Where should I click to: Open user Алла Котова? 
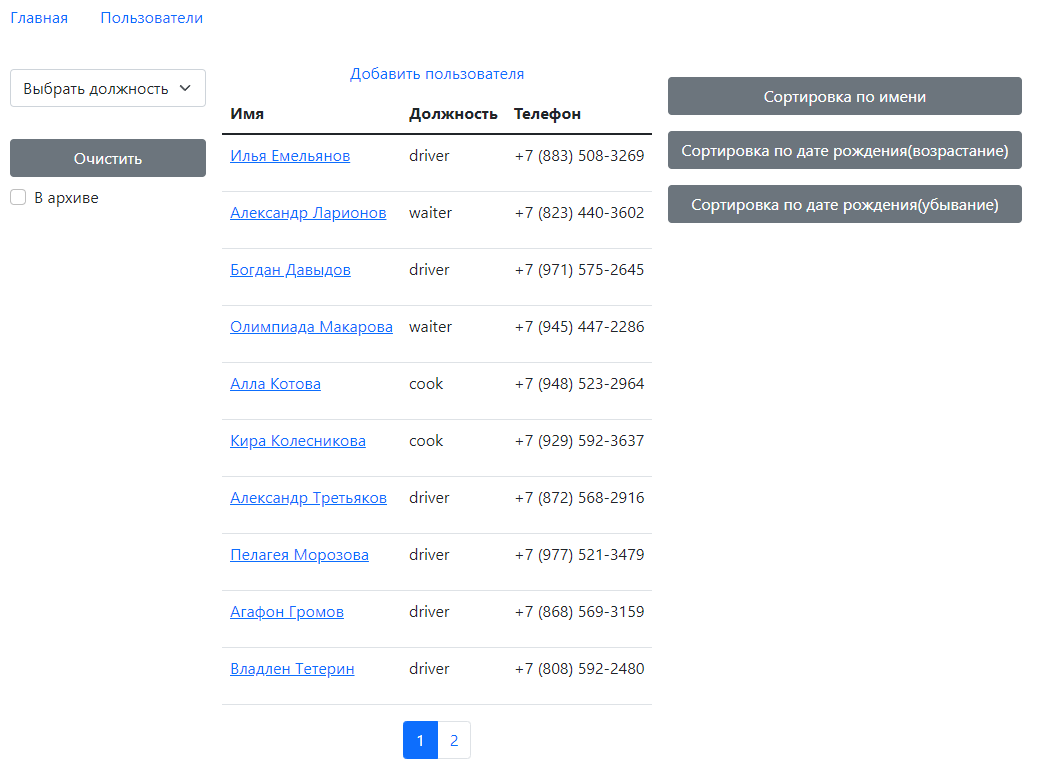tap(275, 384)
